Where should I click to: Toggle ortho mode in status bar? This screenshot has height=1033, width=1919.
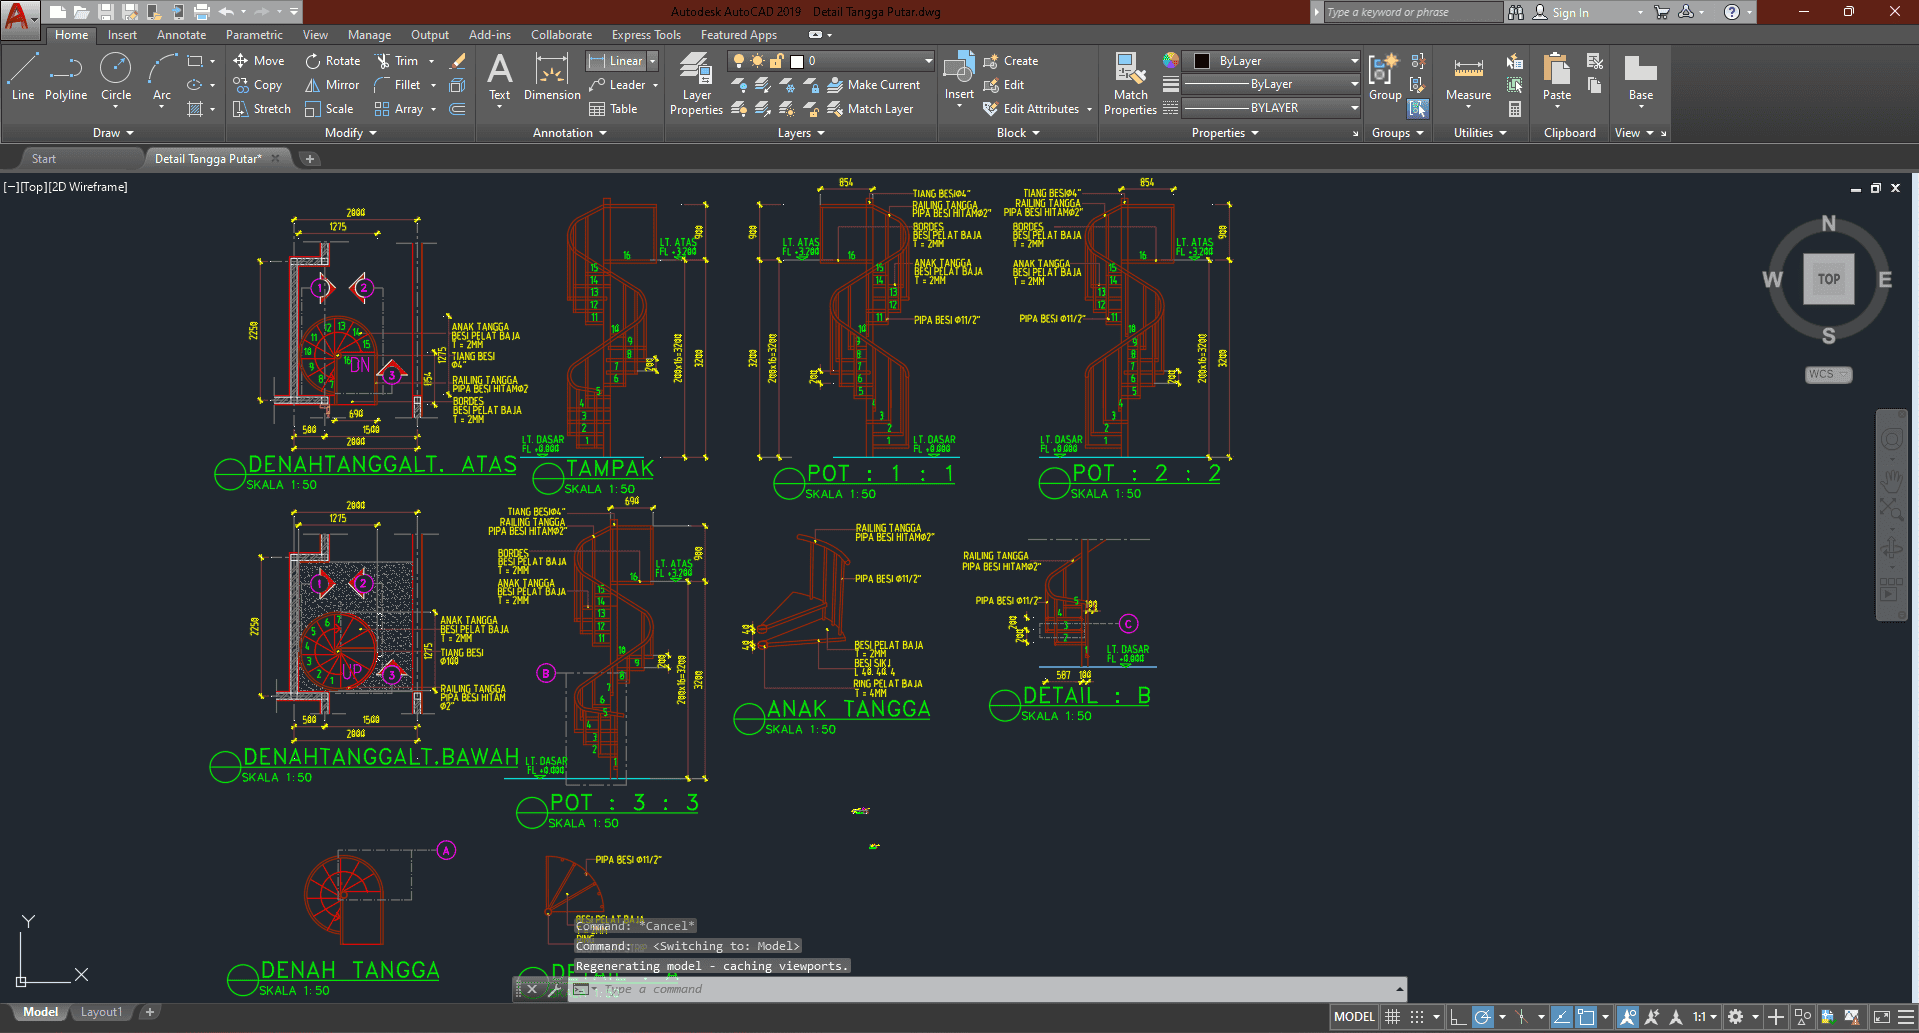(1458, 1017)
